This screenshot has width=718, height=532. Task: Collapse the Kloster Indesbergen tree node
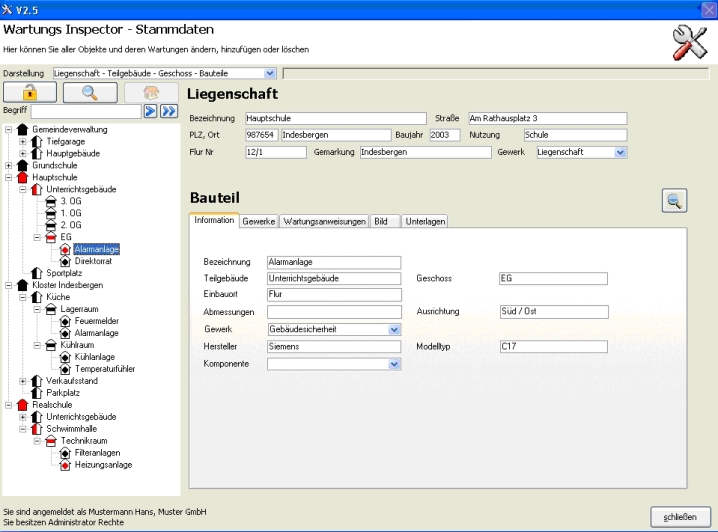coord(9,285)
